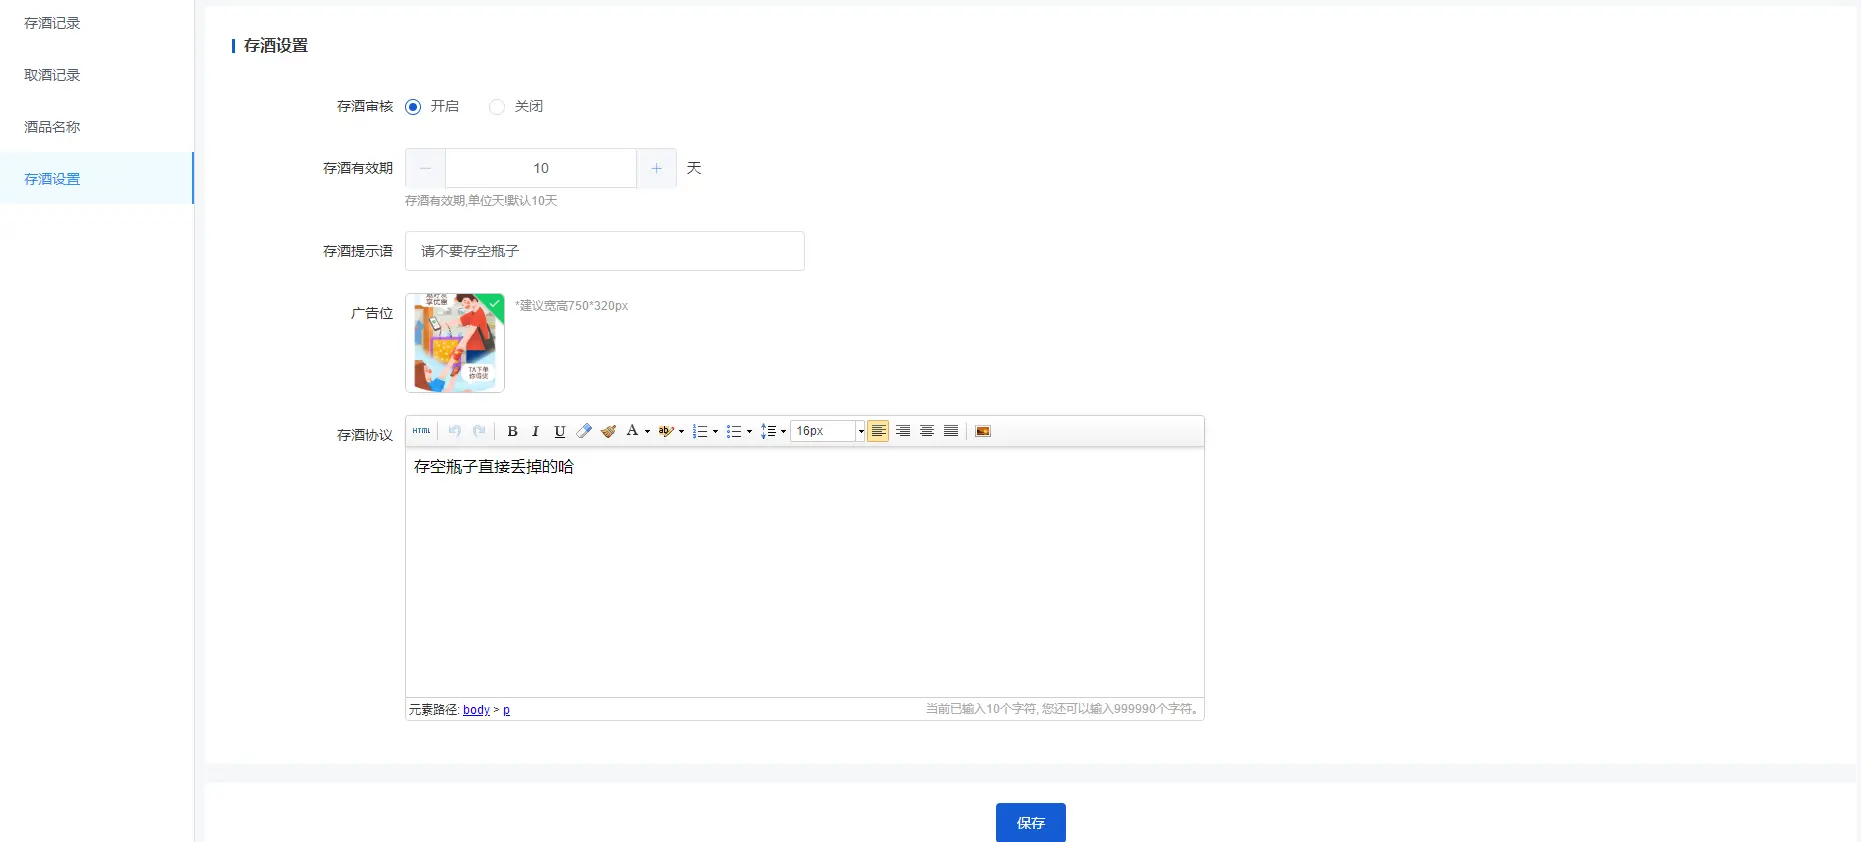This screenshot has height=842, width=1861.
Task: Click the body element path link
Action: [476, 710]
